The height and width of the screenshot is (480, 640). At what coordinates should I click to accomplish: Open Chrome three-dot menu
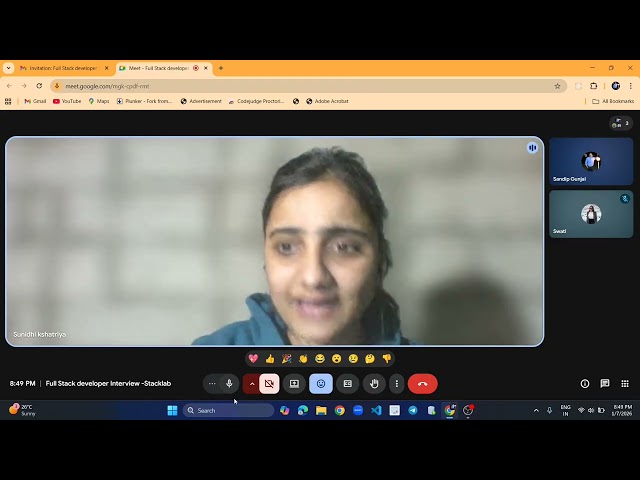pyautogui.click(x=631, y=86)
